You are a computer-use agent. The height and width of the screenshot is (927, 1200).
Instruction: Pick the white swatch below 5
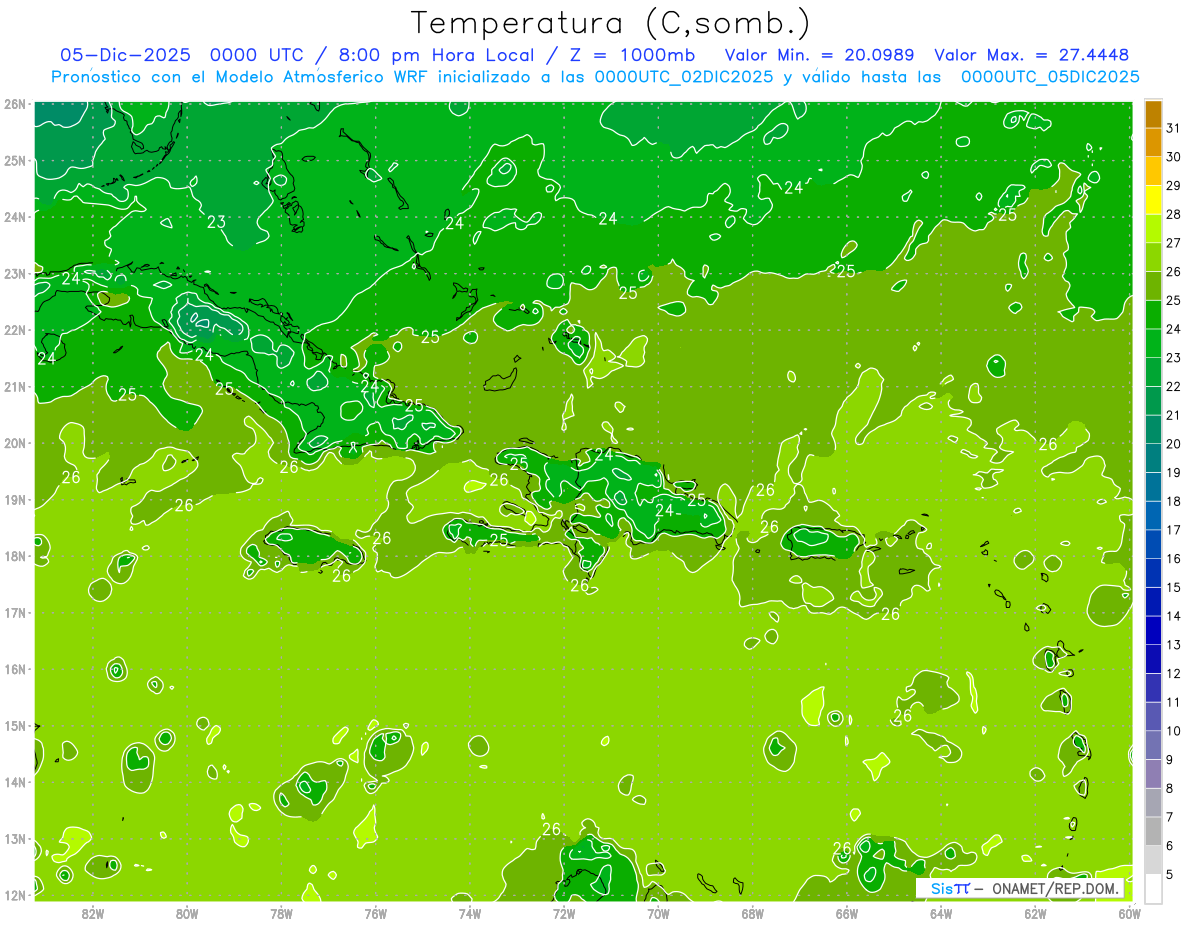(x=1153, y=888)
